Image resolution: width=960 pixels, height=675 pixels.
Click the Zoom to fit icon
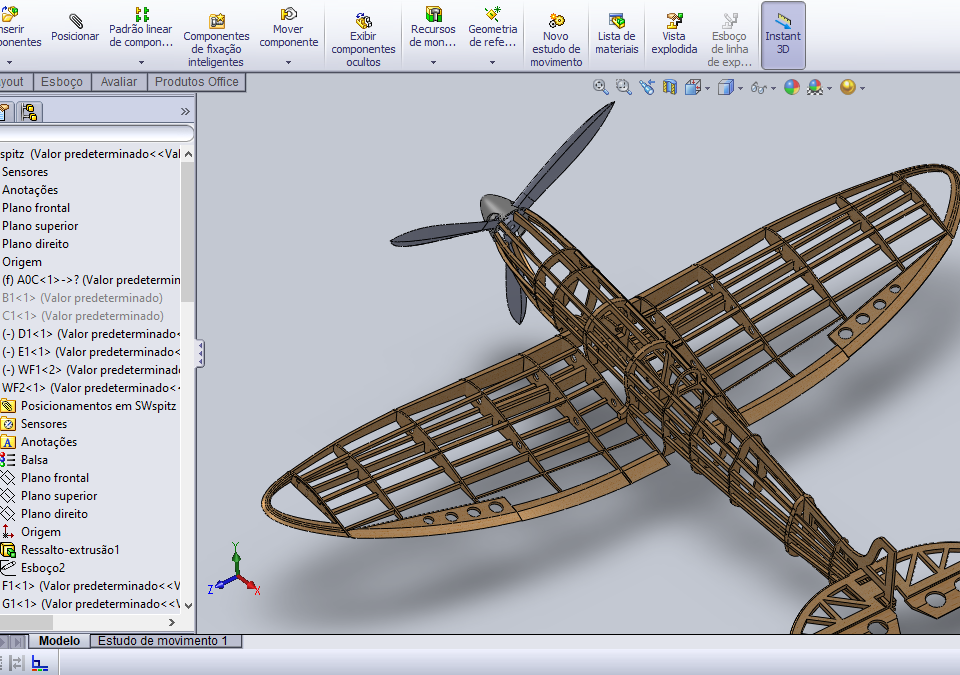601,87
